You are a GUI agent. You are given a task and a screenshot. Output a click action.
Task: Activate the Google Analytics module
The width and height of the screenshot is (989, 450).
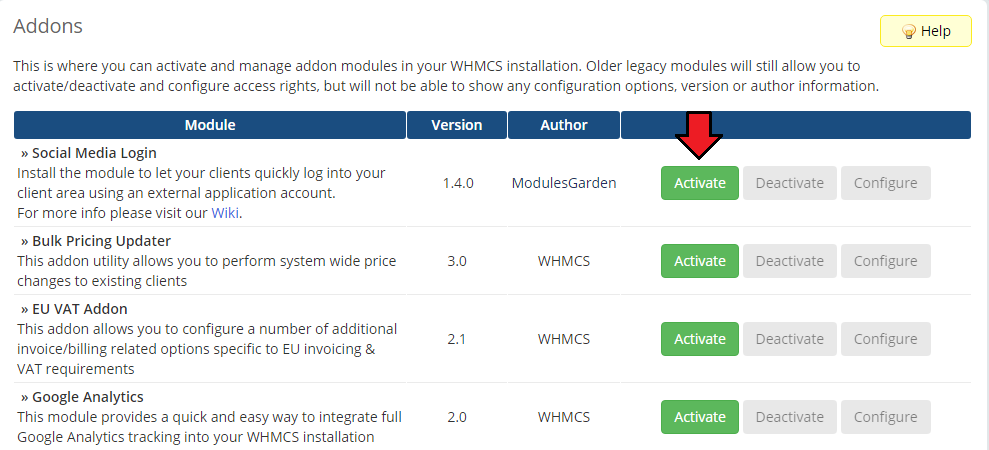click(x=699, y=417)
